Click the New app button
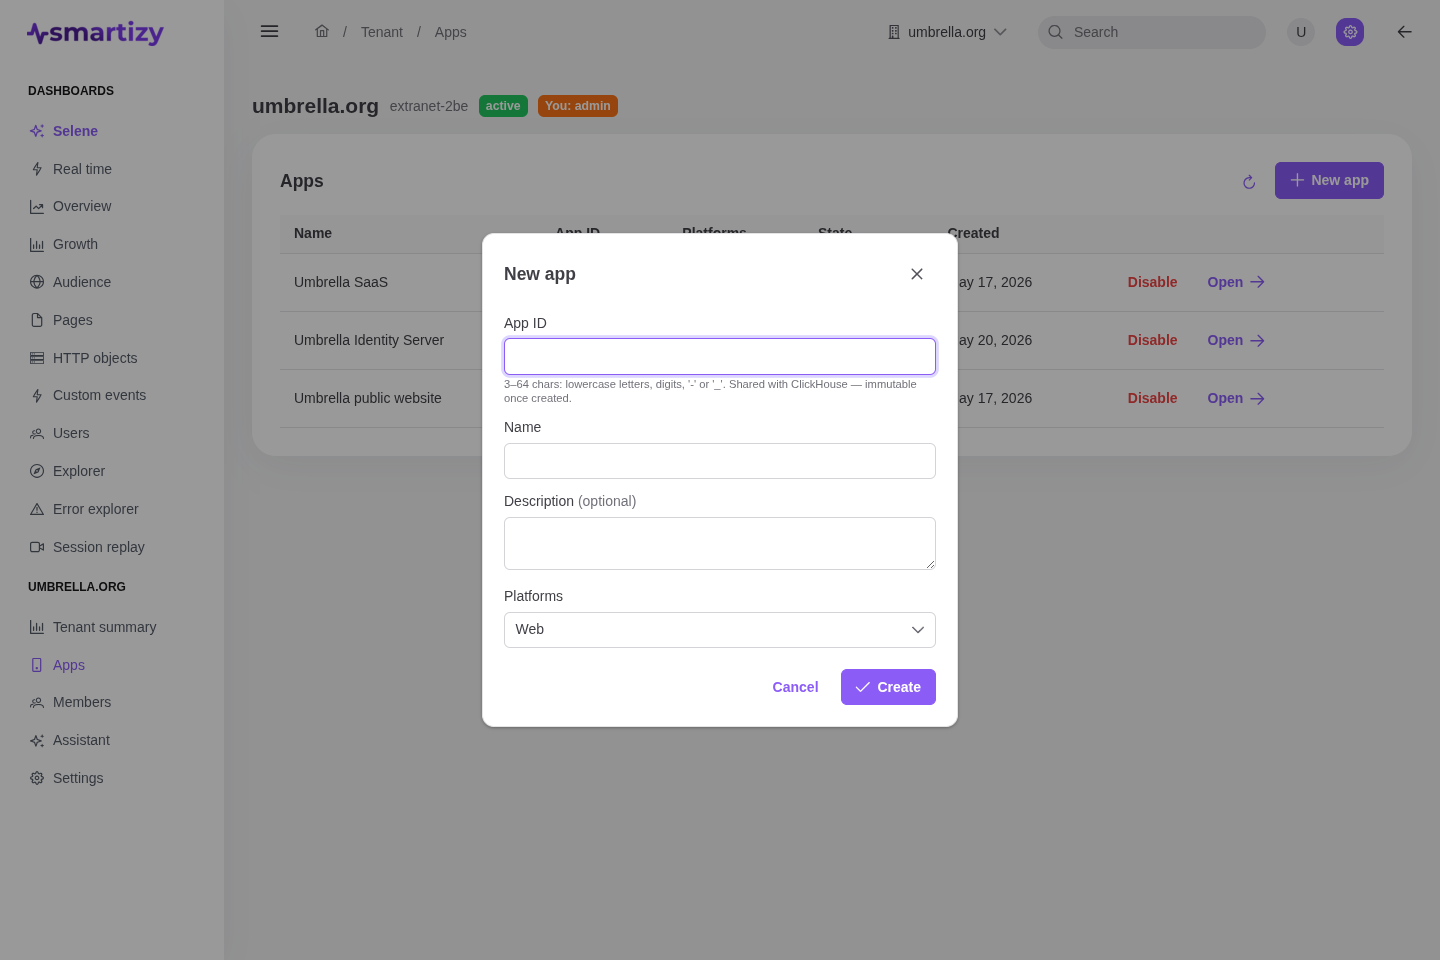 click(x=1329, y=180)
